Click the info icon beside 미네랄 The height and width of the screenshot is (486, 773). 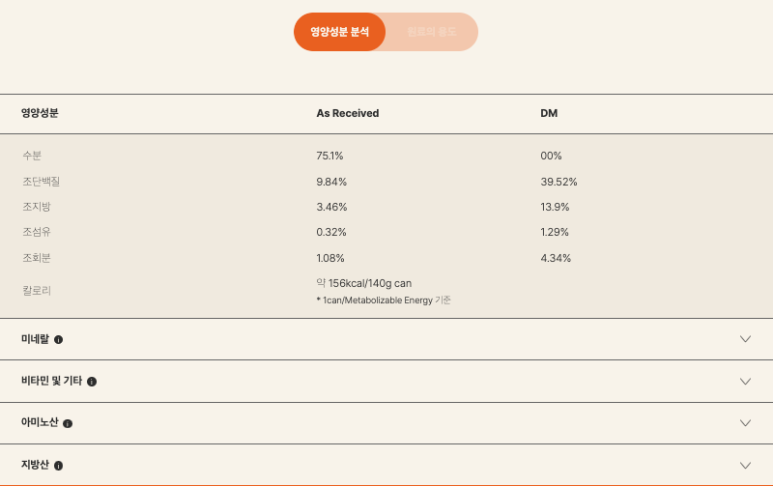click(58, 340)
